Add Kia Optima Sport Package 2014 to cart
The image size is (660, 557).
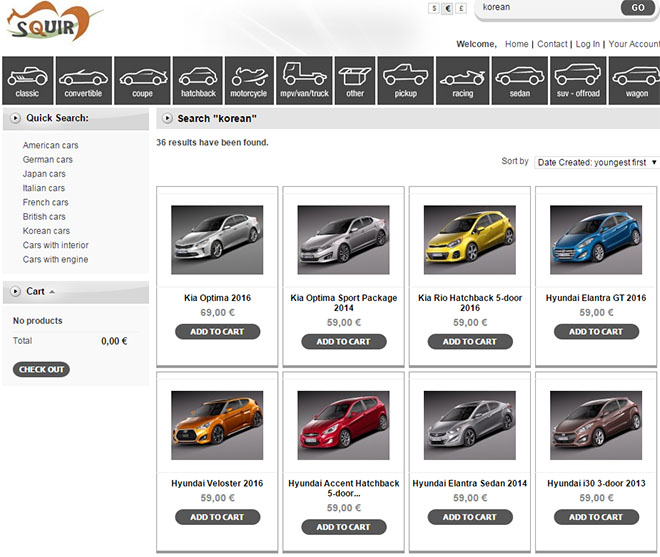click(343, 341)
